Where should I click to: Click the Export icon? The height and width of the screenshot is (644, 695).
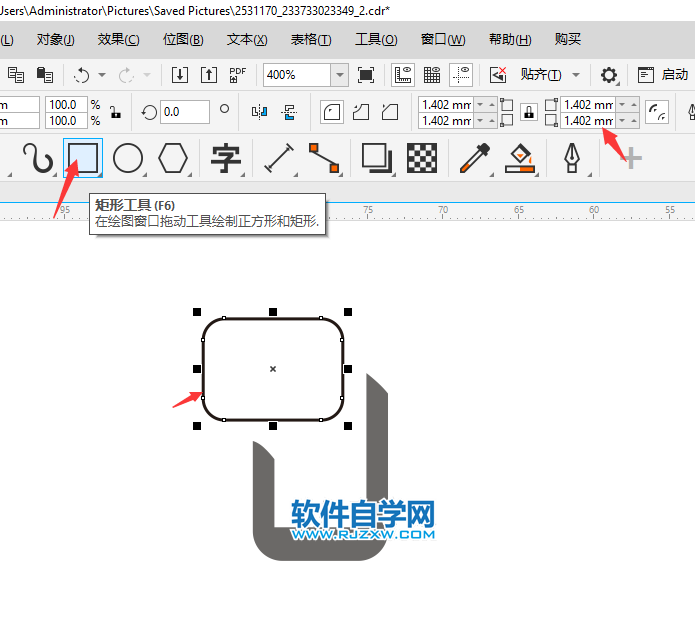(209, 75)
